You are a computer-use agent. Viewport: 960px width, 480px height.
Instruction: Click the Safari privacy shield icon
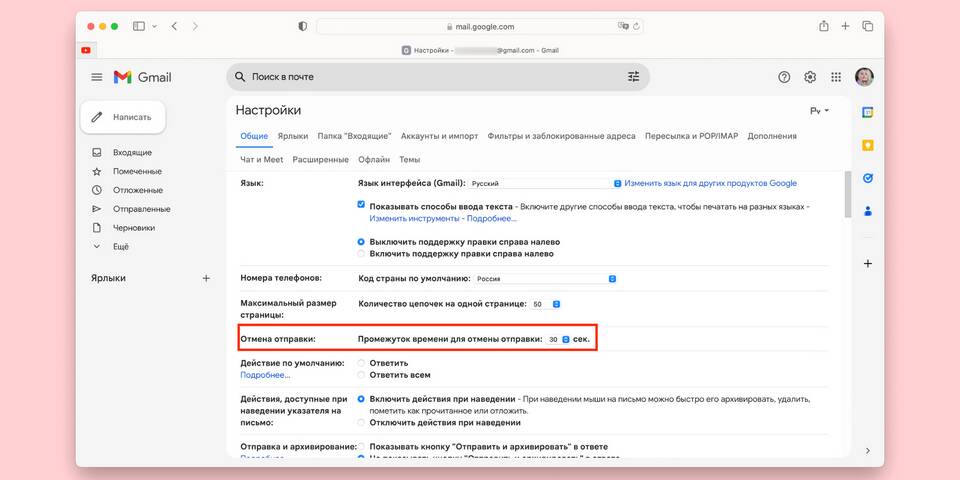(x=302, y=26)
